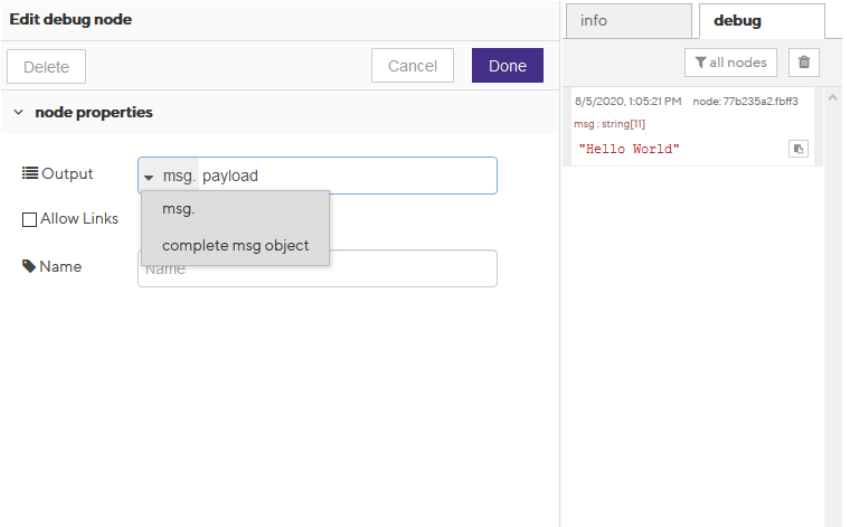Image resolution: width=847 pixels, height=527 pixels.
Task: Clear debug messages with the trash icon
Action: (x=804, y=63)
